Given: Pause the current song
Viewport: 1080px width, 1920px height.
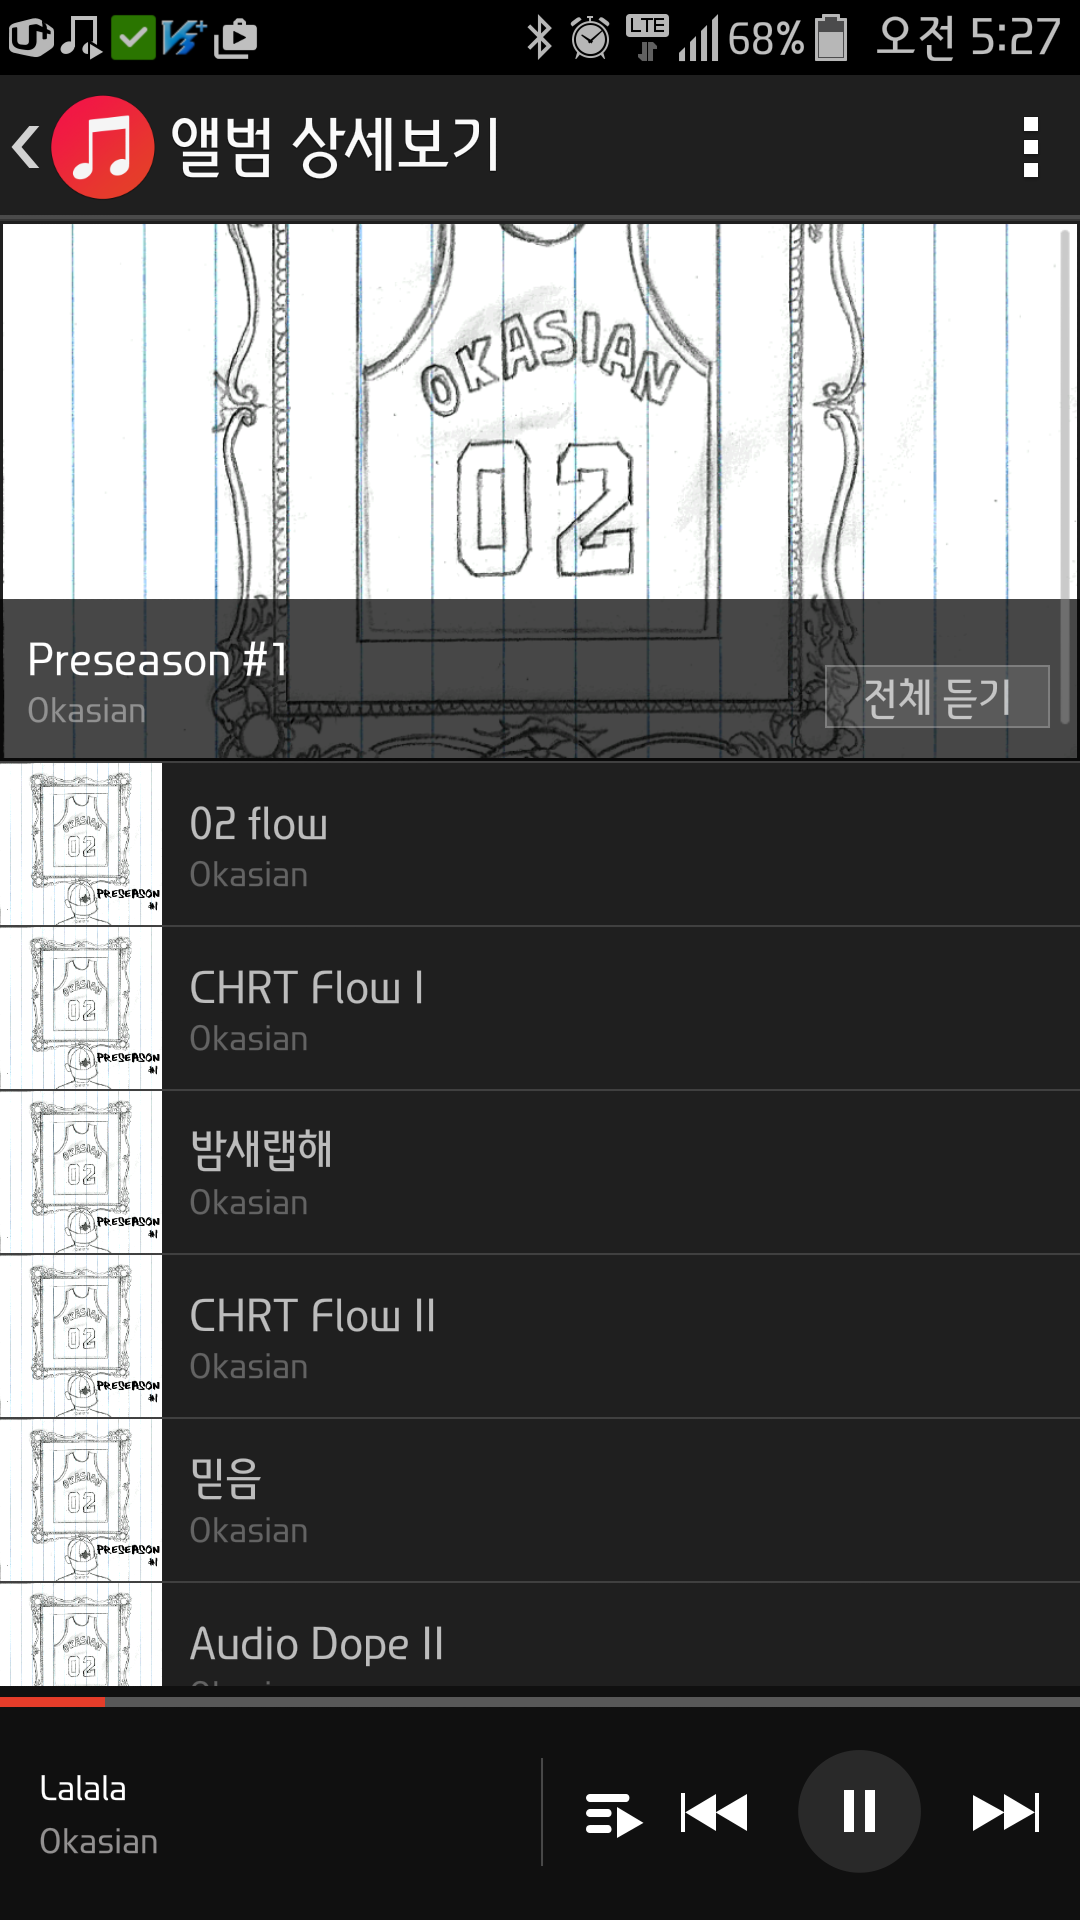Looking at the screenshot, I should [x=859, y=1811].
